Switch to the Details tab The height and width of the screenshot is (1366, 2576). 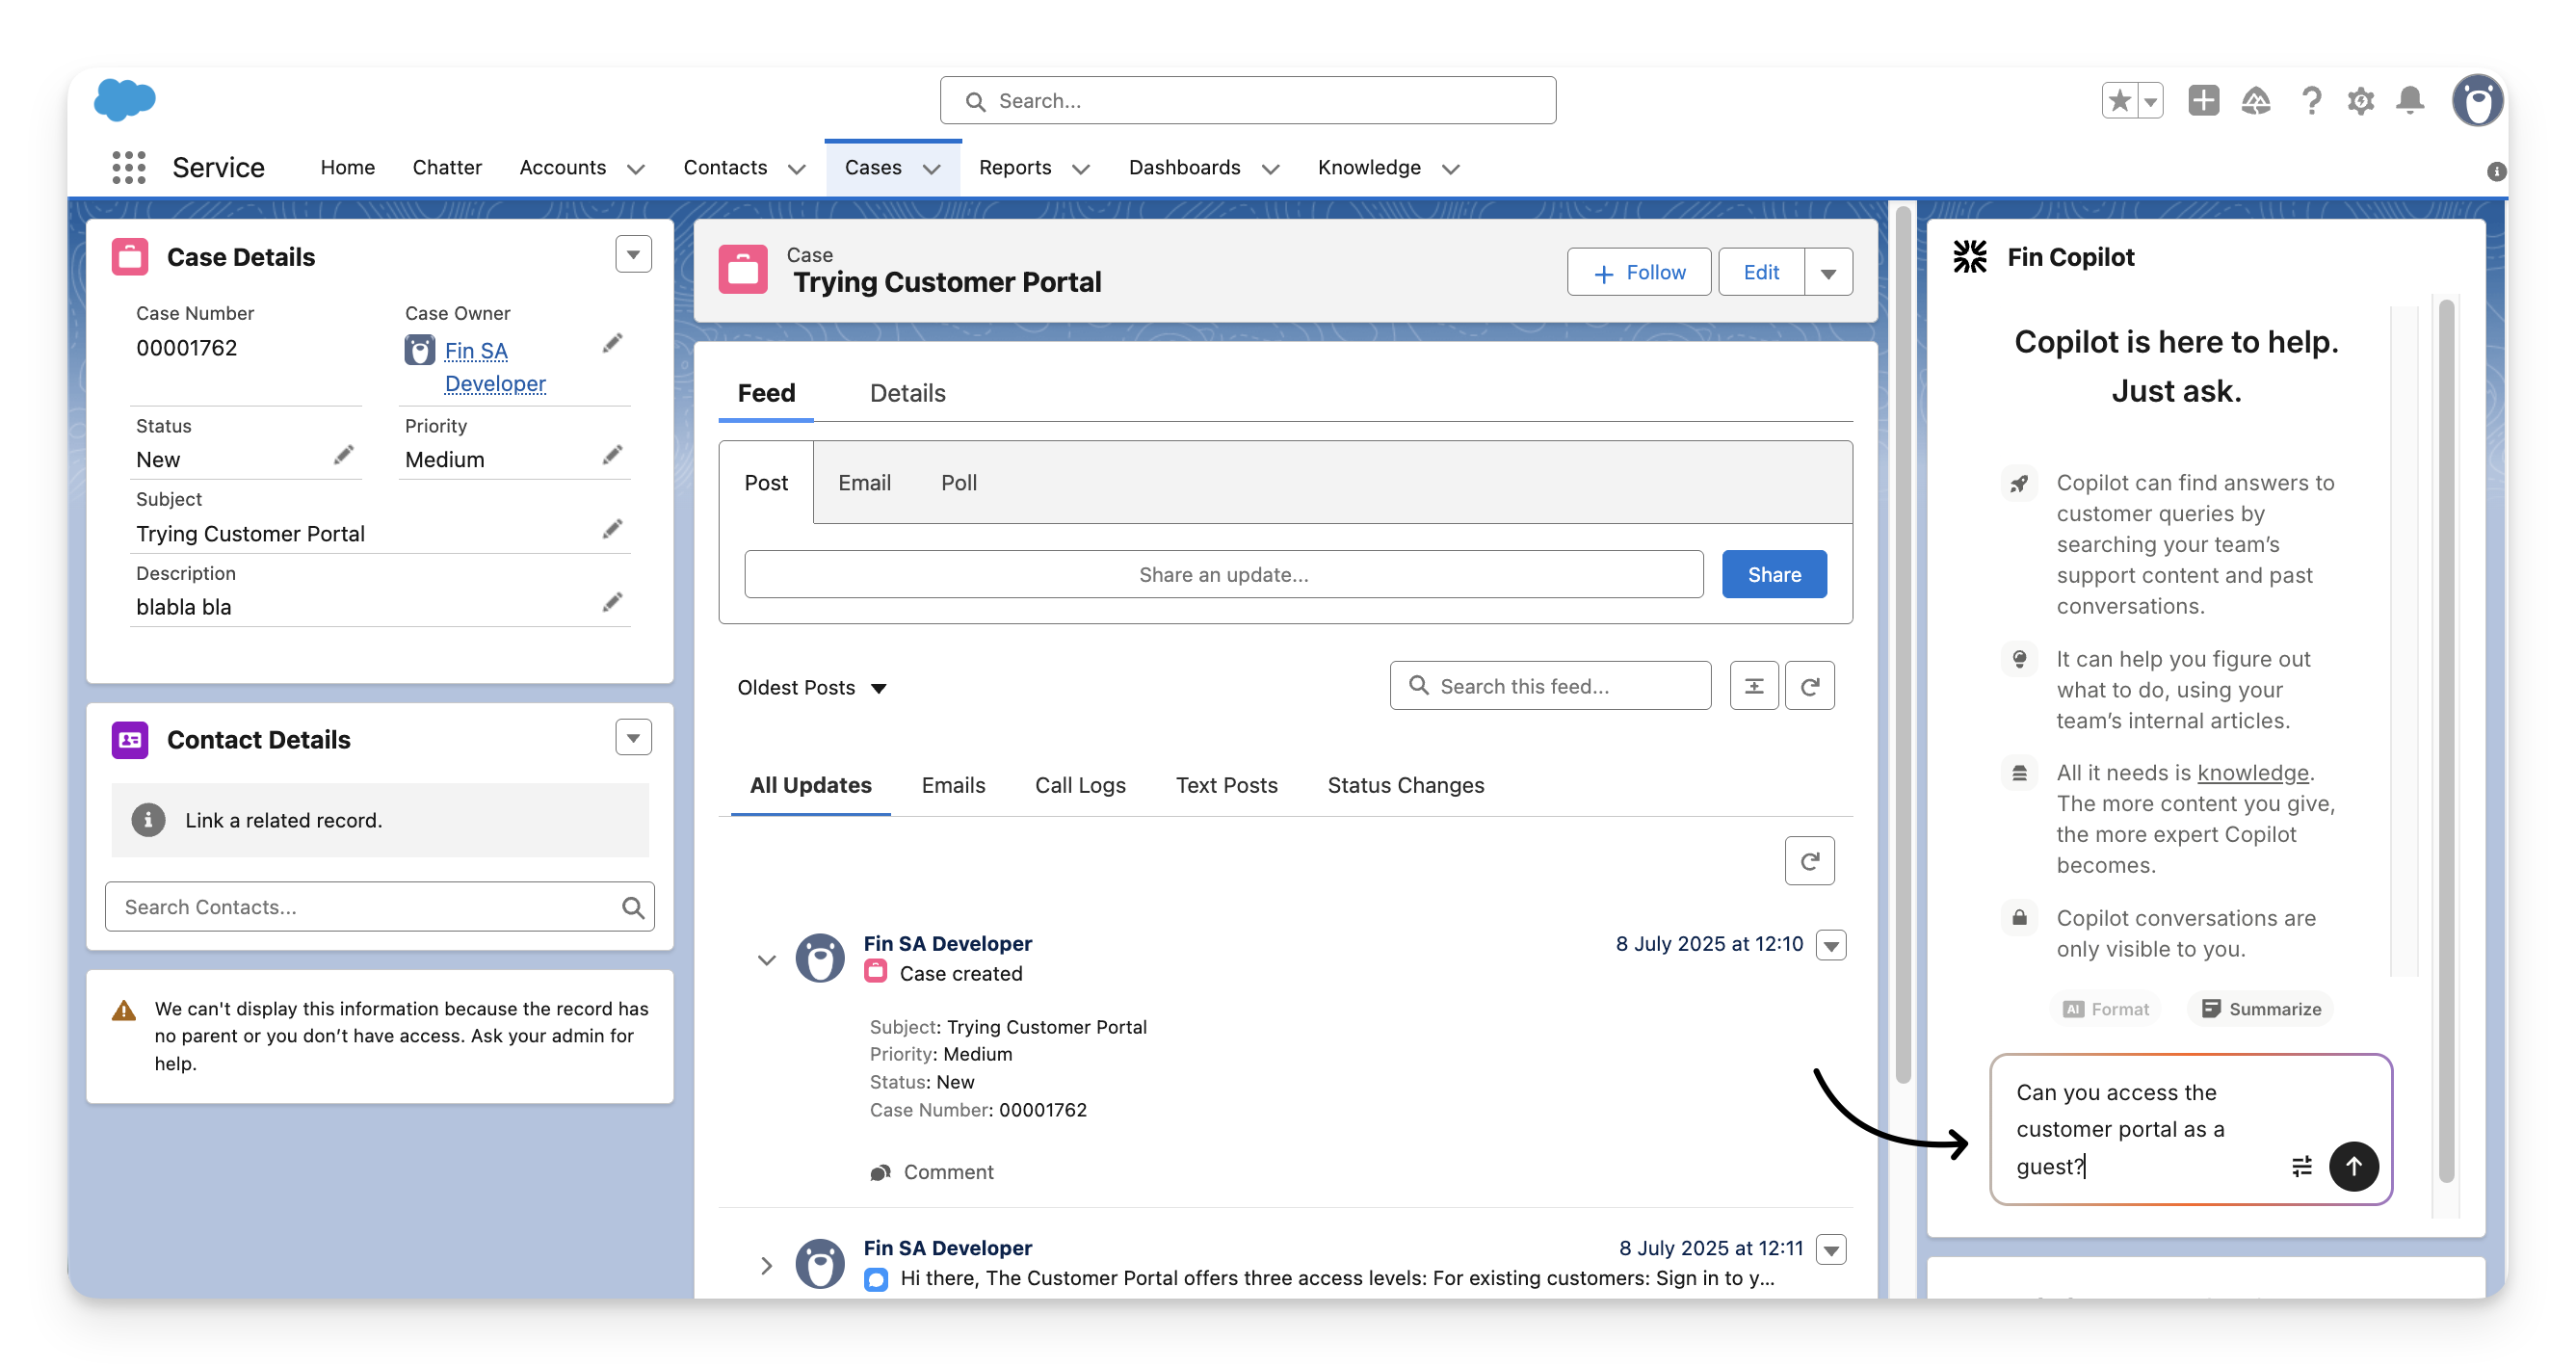point(907,393)
